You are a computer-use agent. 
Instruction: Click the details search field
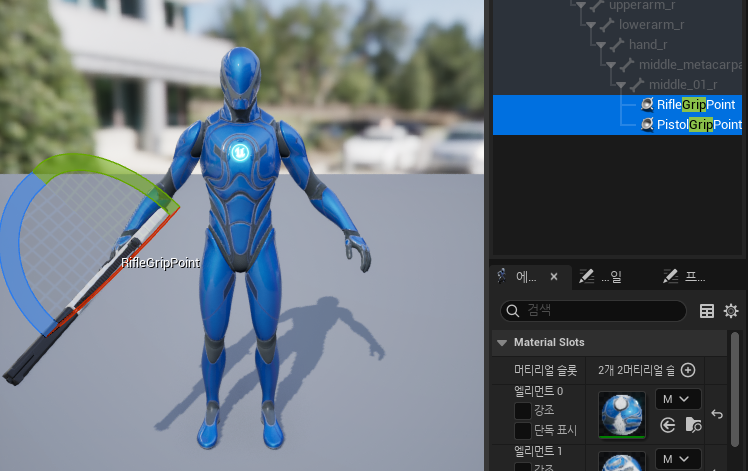[593, 311]
